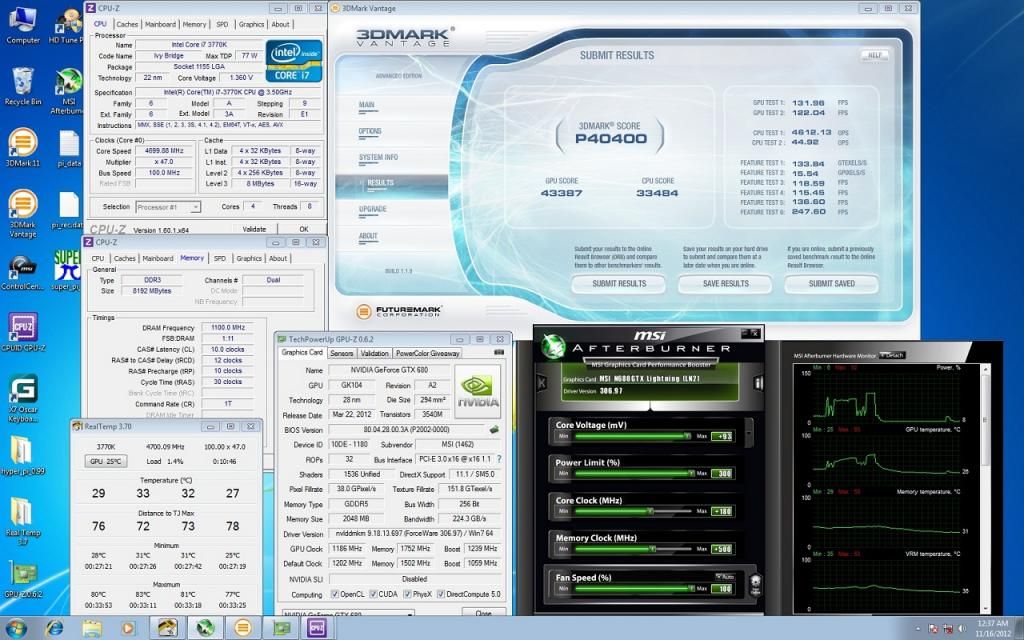Open the GPU-Z 0.6.2 desktop icon
1024x640 pixels.
[23, 579]
